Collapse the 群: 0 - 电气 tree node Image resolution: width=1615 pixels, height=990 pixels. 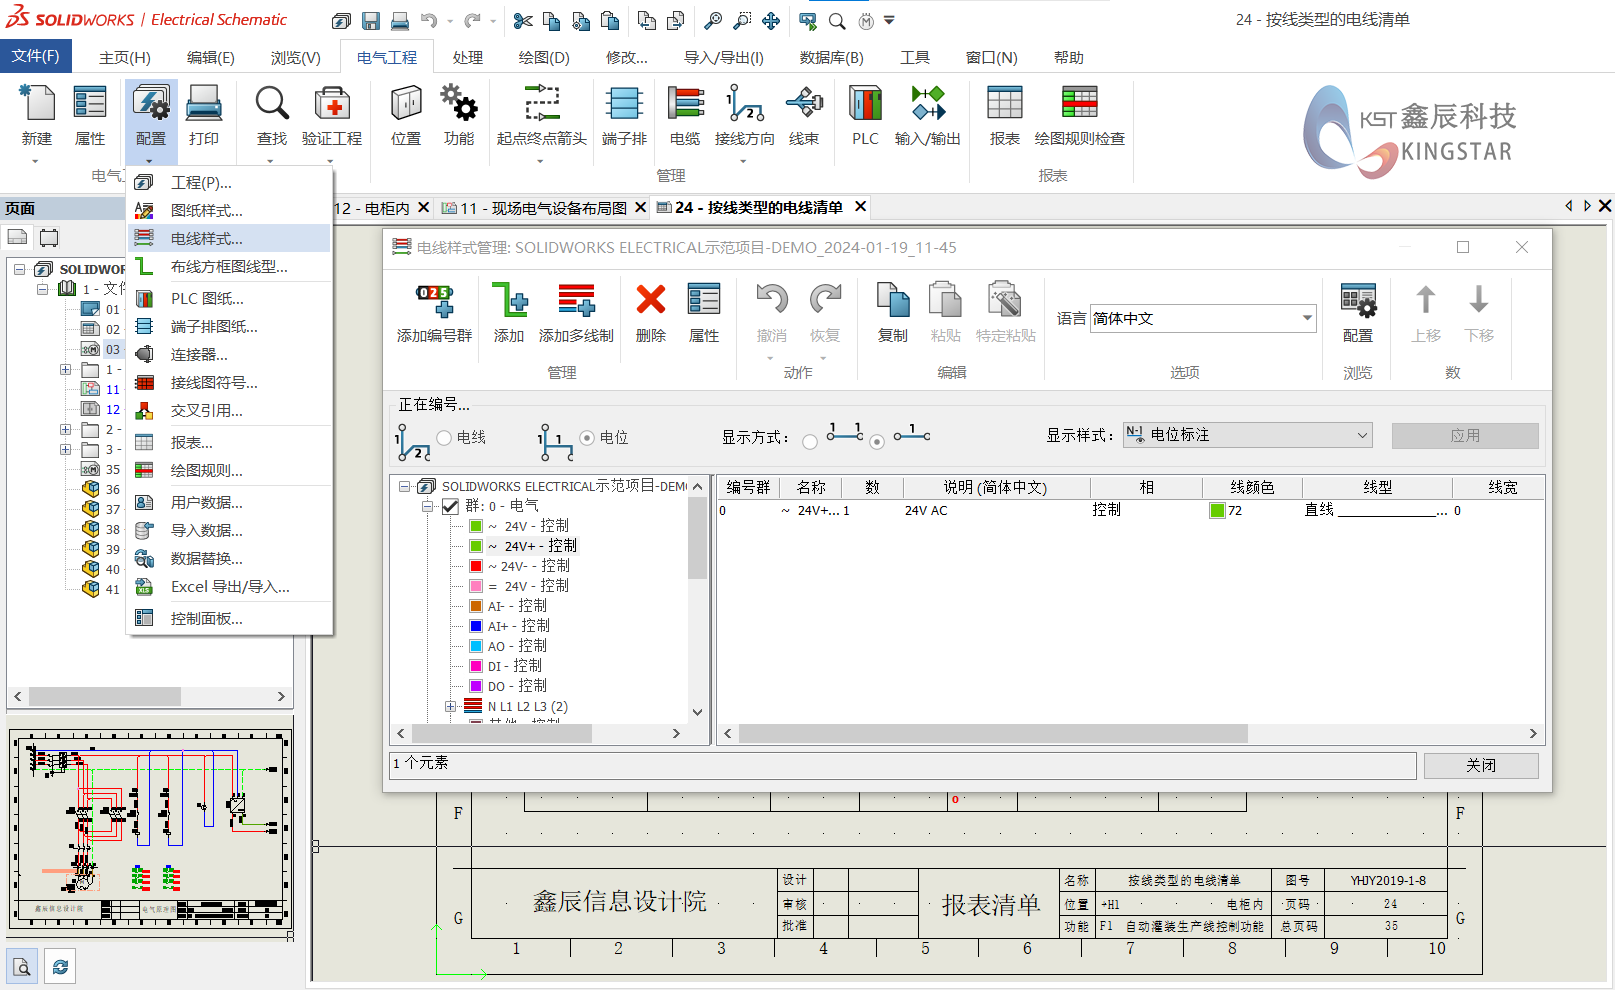pos(427,506)
